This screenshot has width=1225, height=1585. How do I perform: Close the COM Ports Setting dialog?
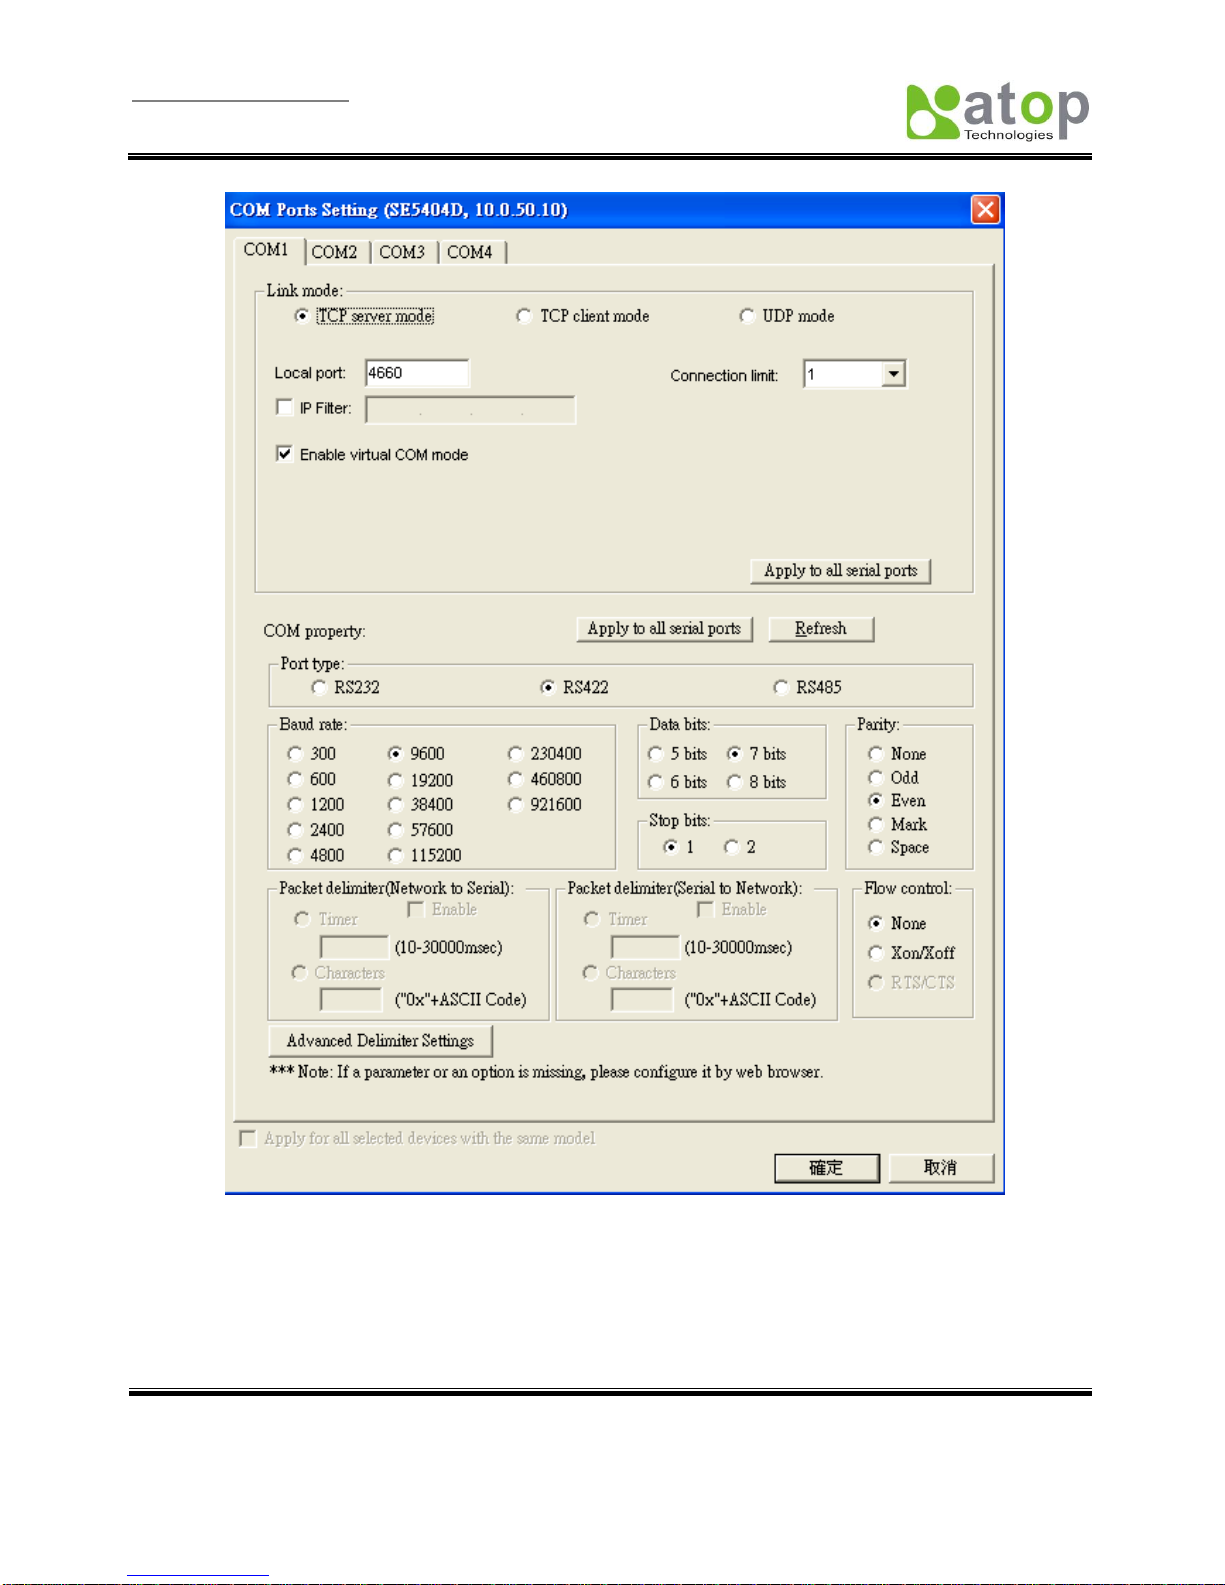pos(985,209)
